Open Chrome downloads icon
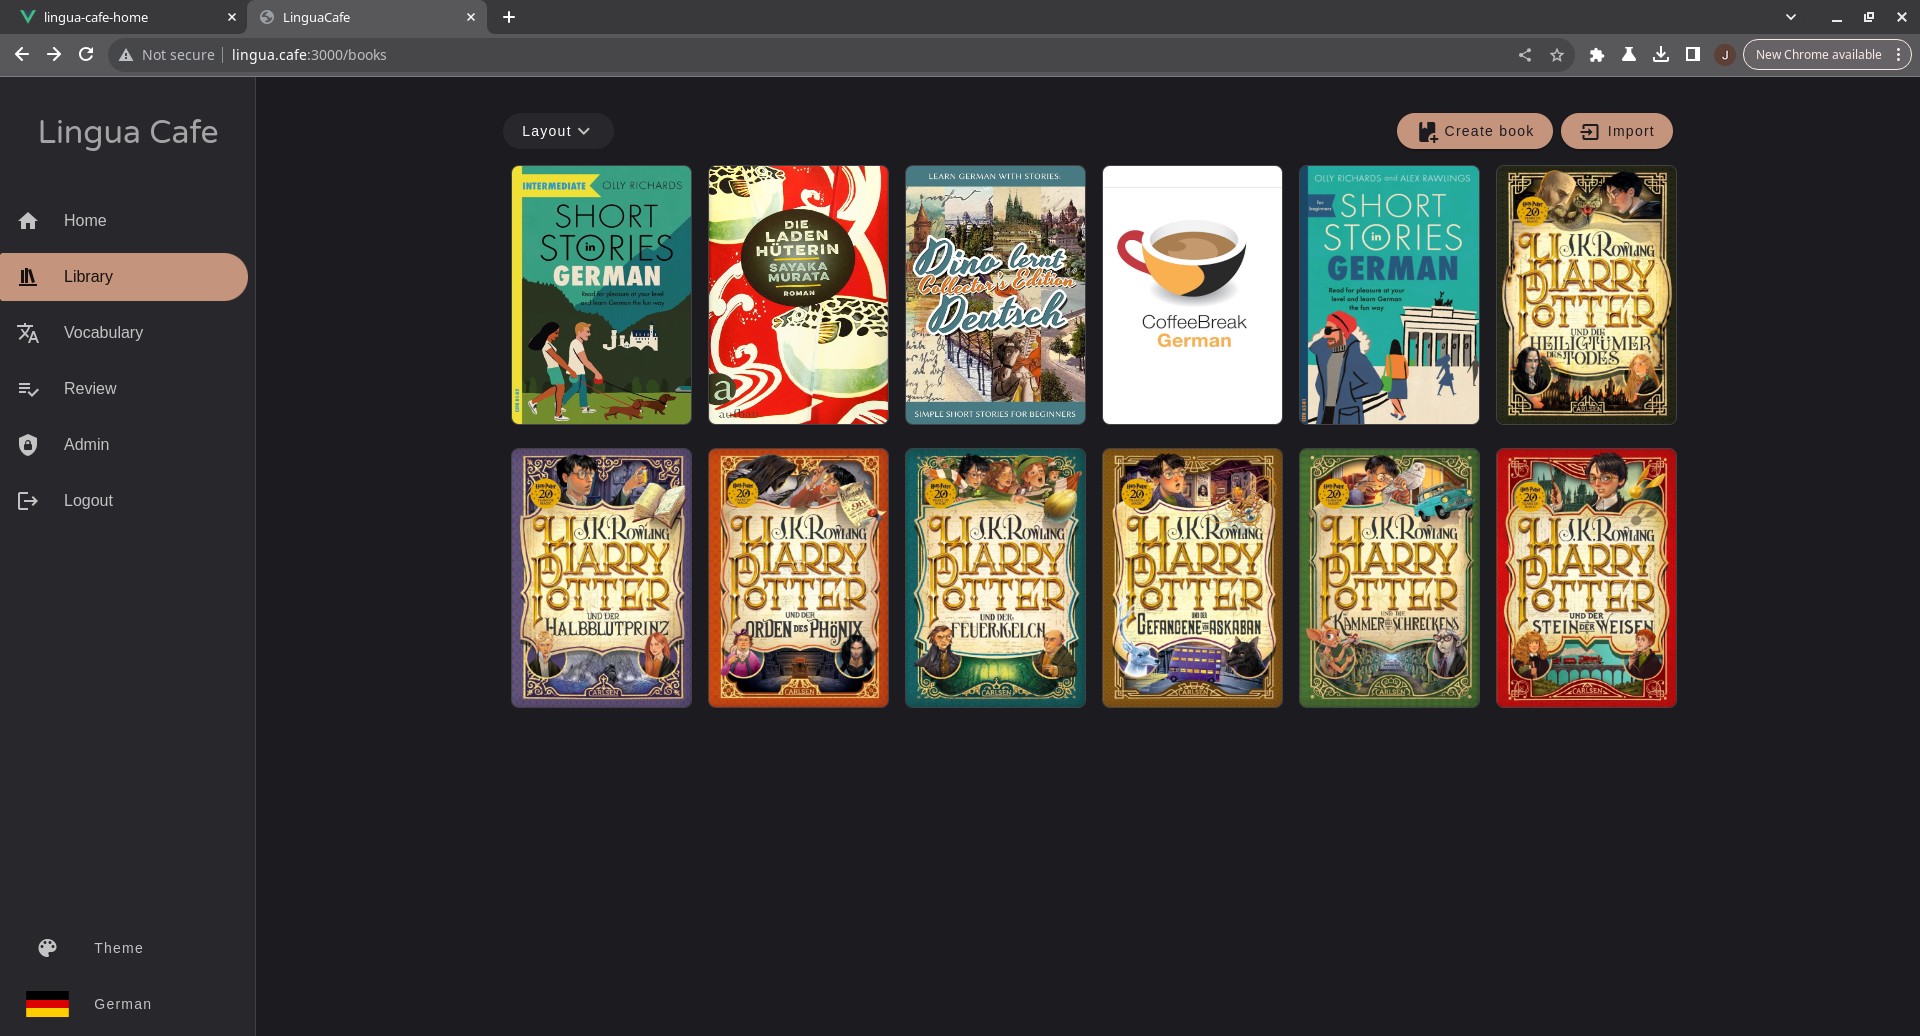Screen dimensions: 1920x1036 pos(1661,55)
